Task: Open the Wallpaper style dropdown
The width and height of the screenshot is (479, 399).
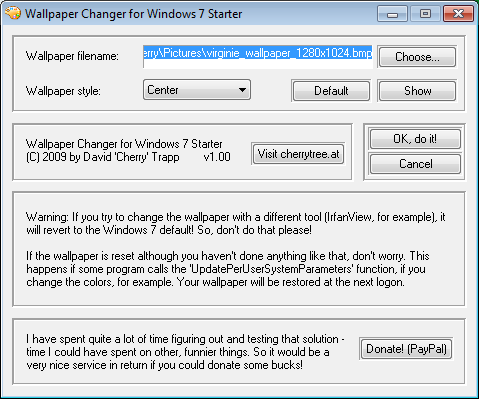Action: point(197,90)
